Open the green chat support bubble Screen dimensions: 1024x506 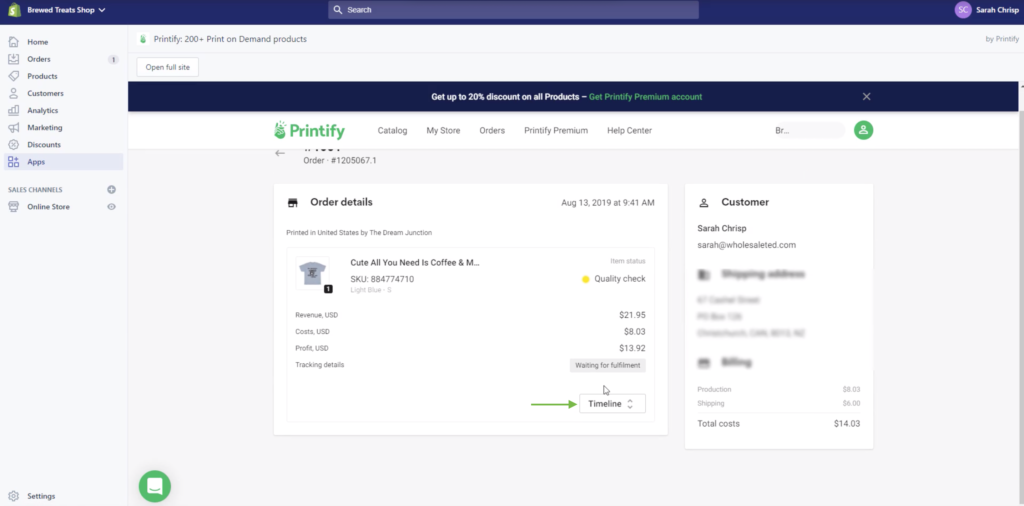[x=155, y=486]
